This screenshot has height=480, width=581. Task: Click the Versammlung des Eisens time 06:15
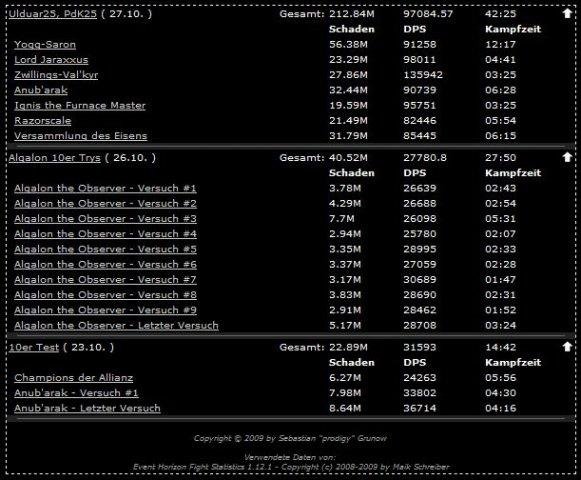pyautogui.click(x=500, y=136)
